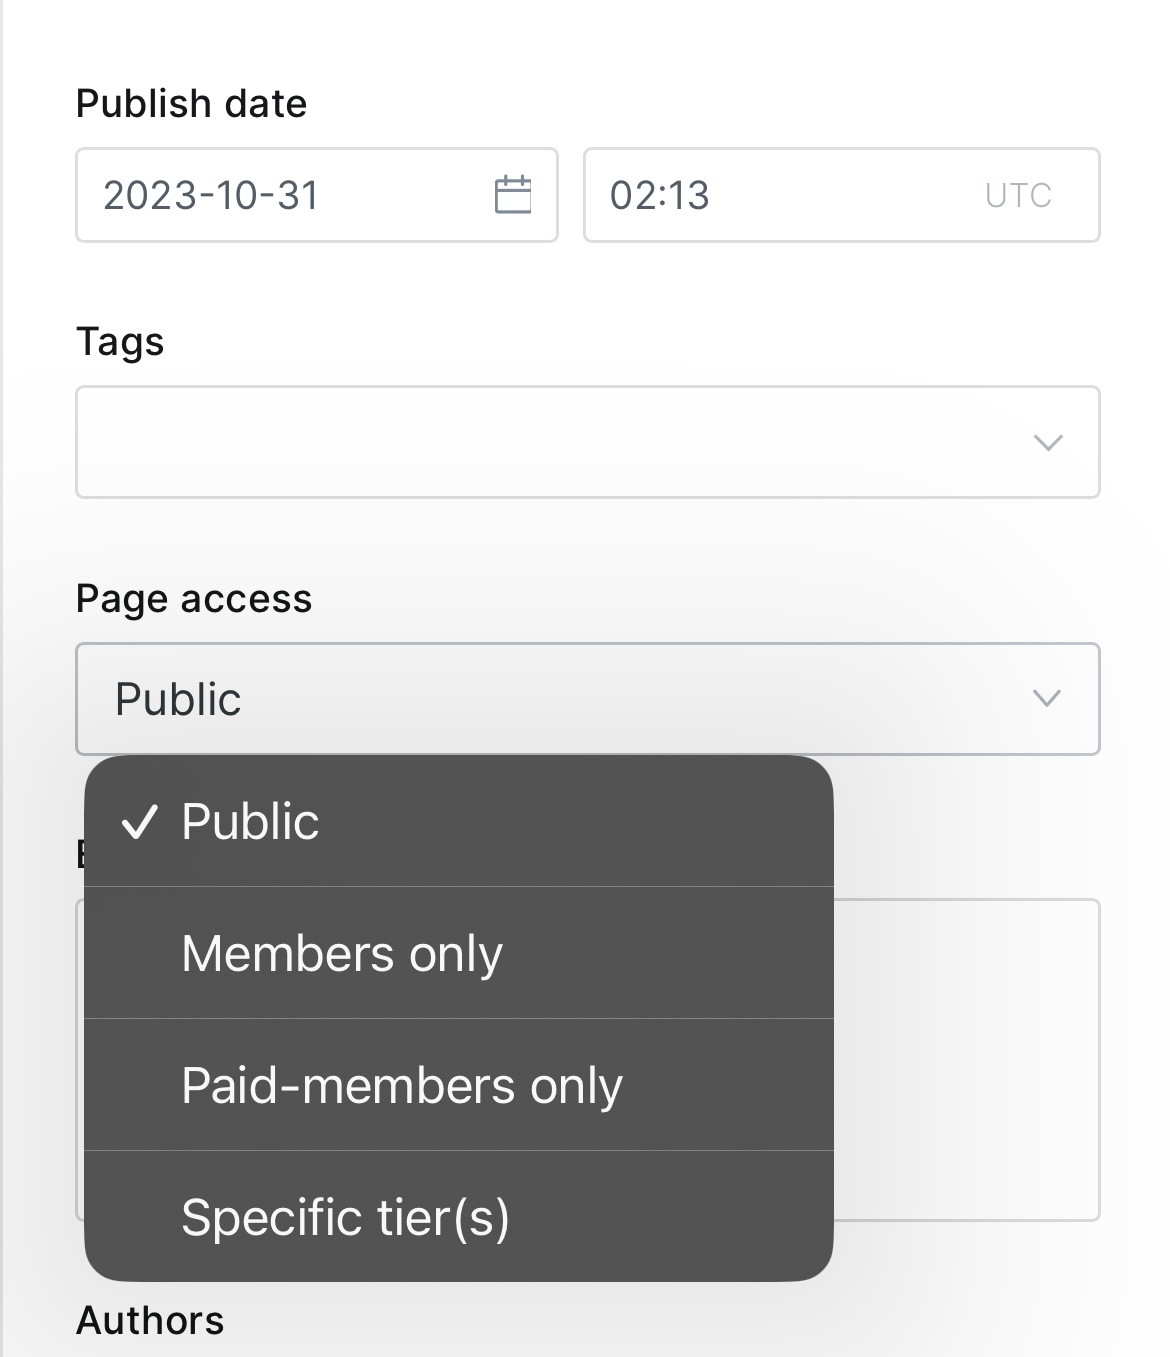Click the Tags field label
Screen dimensions: 1170x1357
[x=120, y=342]
